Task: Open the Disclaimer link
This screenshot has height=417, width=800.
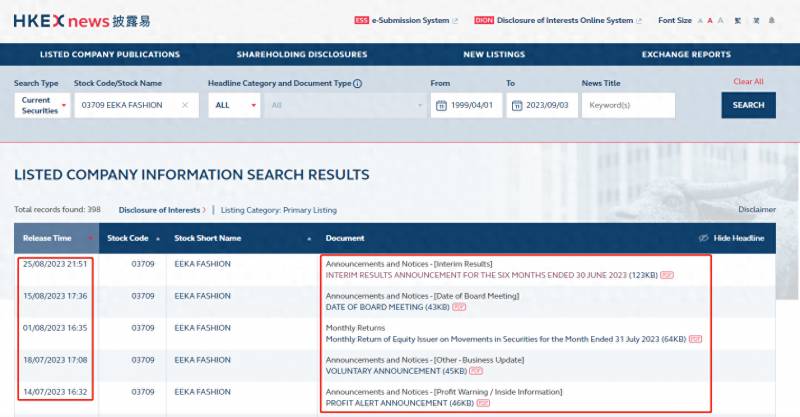Action: [757, 209]
